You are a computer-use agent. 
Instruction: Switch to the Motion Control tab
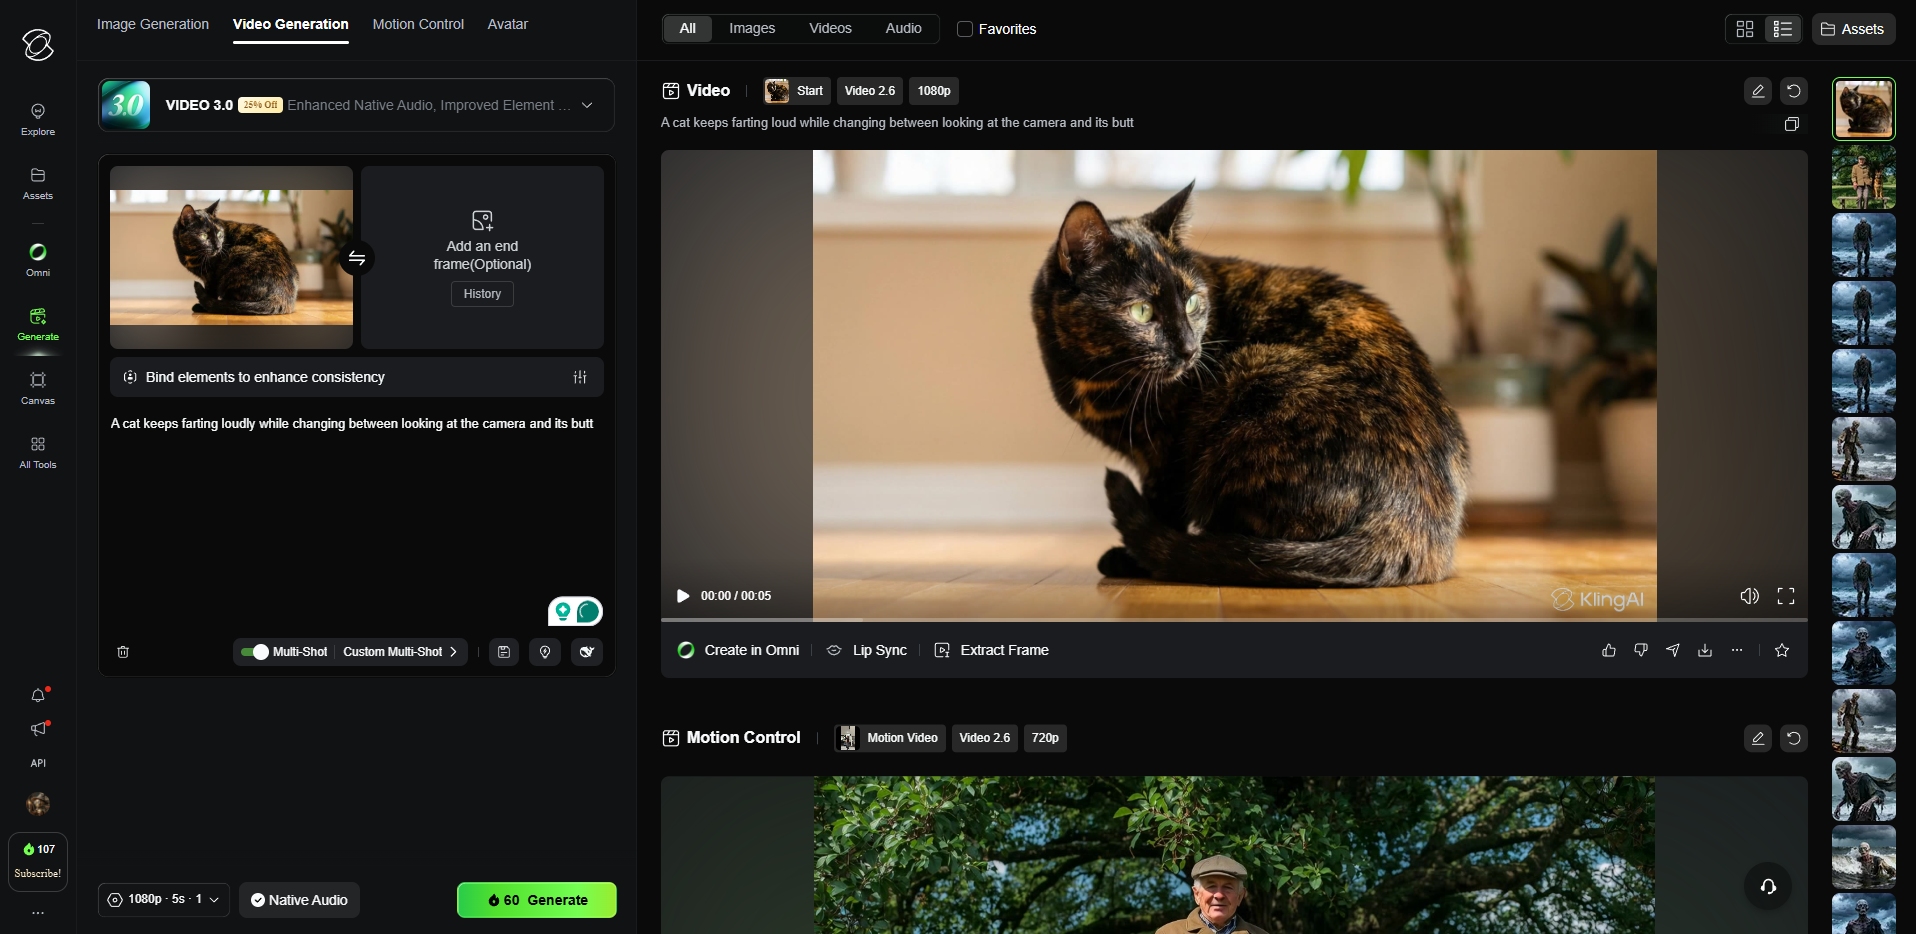coord(418,24)
